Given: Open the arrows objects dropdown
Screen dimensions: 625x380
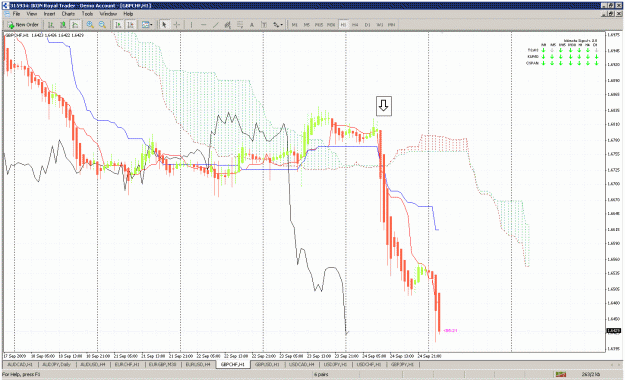Looking at the screenshot, I should (278, 25).
